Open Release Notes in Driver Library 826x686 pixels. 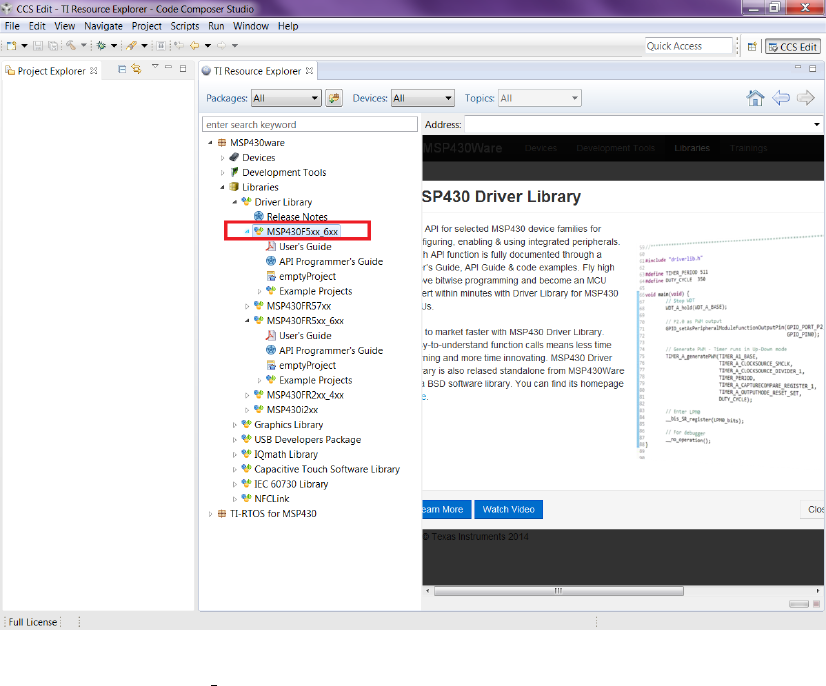297,217
